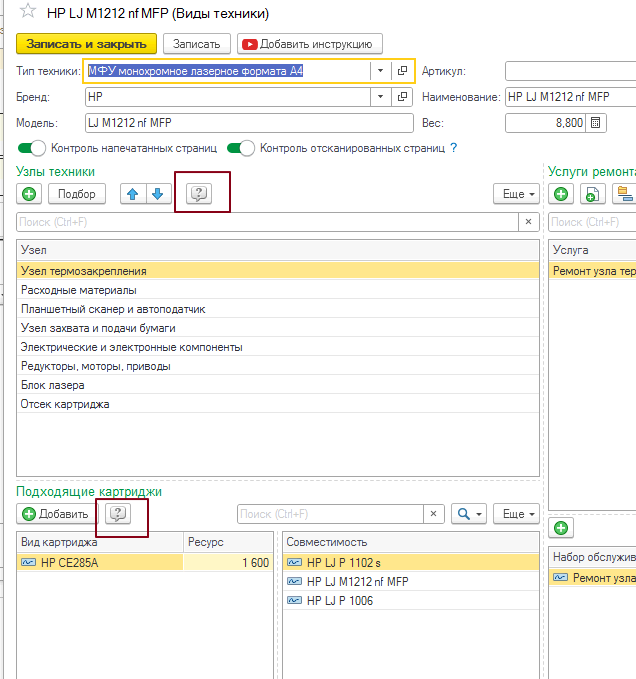Screen dimensions: 636x679
Task: Open help icon in Подходящие картриджи toolbar
Action: (x=118, y=514)
